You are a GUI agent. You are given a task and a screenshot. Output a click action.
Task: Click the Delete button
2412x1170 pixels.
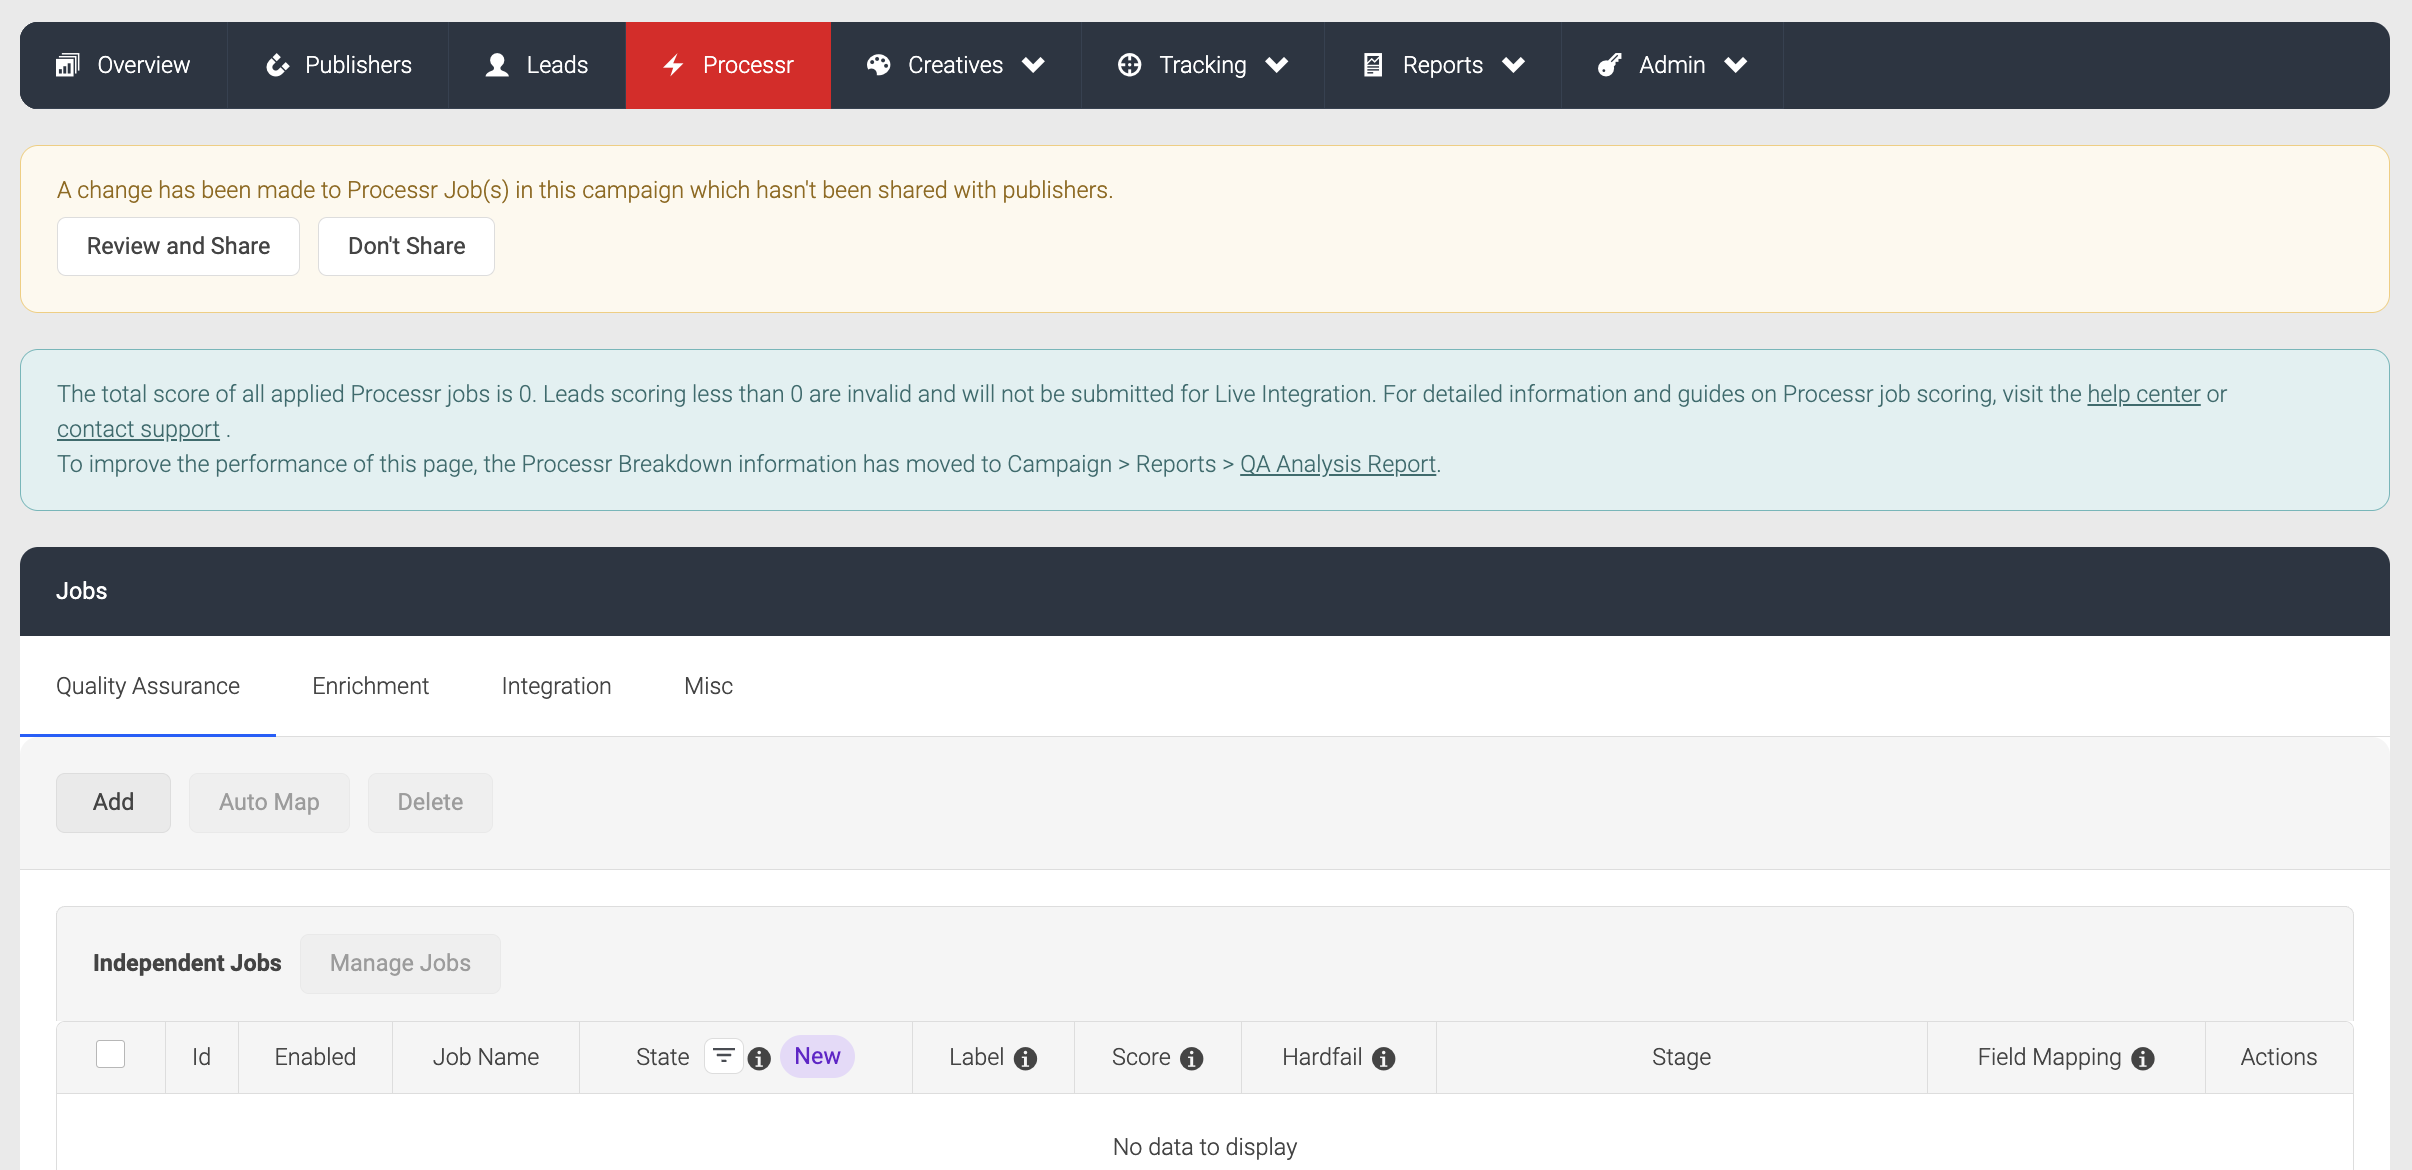tap(430, 802)
